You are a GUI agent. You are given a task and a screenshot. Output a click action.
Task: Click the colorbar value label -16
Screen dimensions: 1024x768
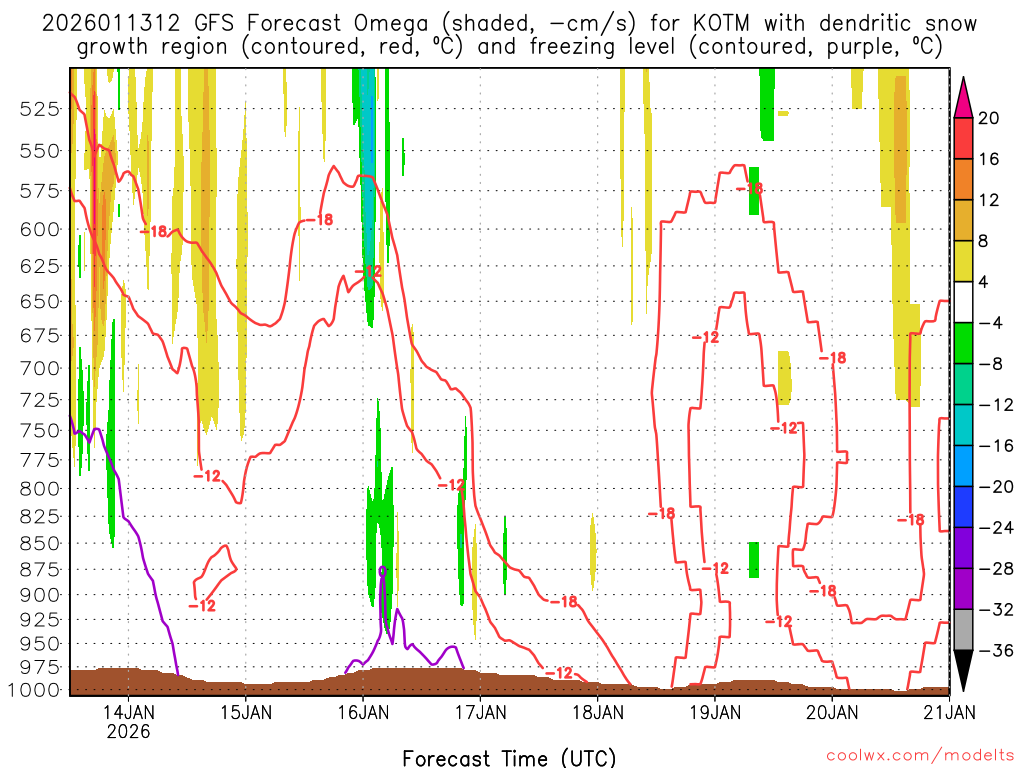tap(996, 446)
